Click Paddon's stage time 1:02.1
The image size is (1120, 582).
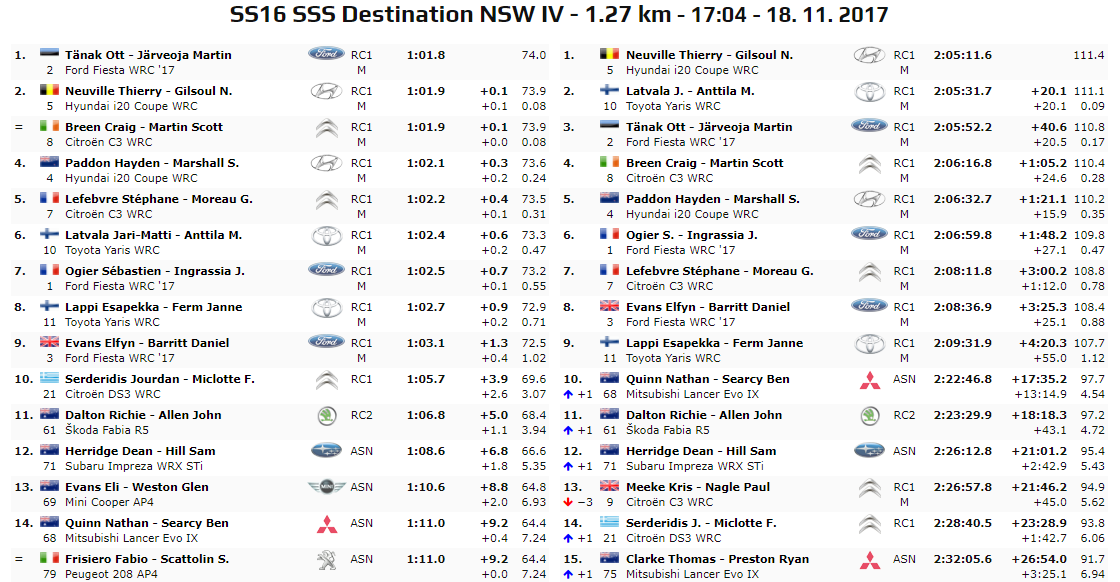426,163
